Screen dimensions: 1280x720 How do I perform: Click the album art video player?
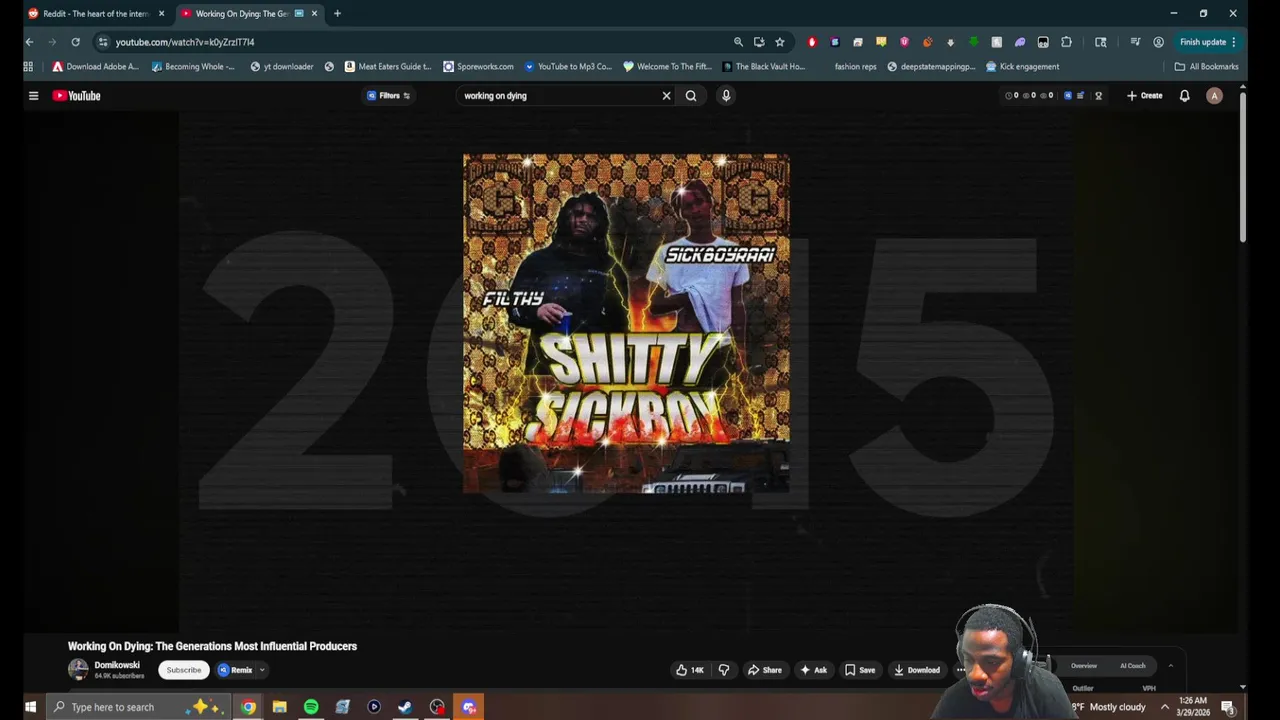(626, 323)
